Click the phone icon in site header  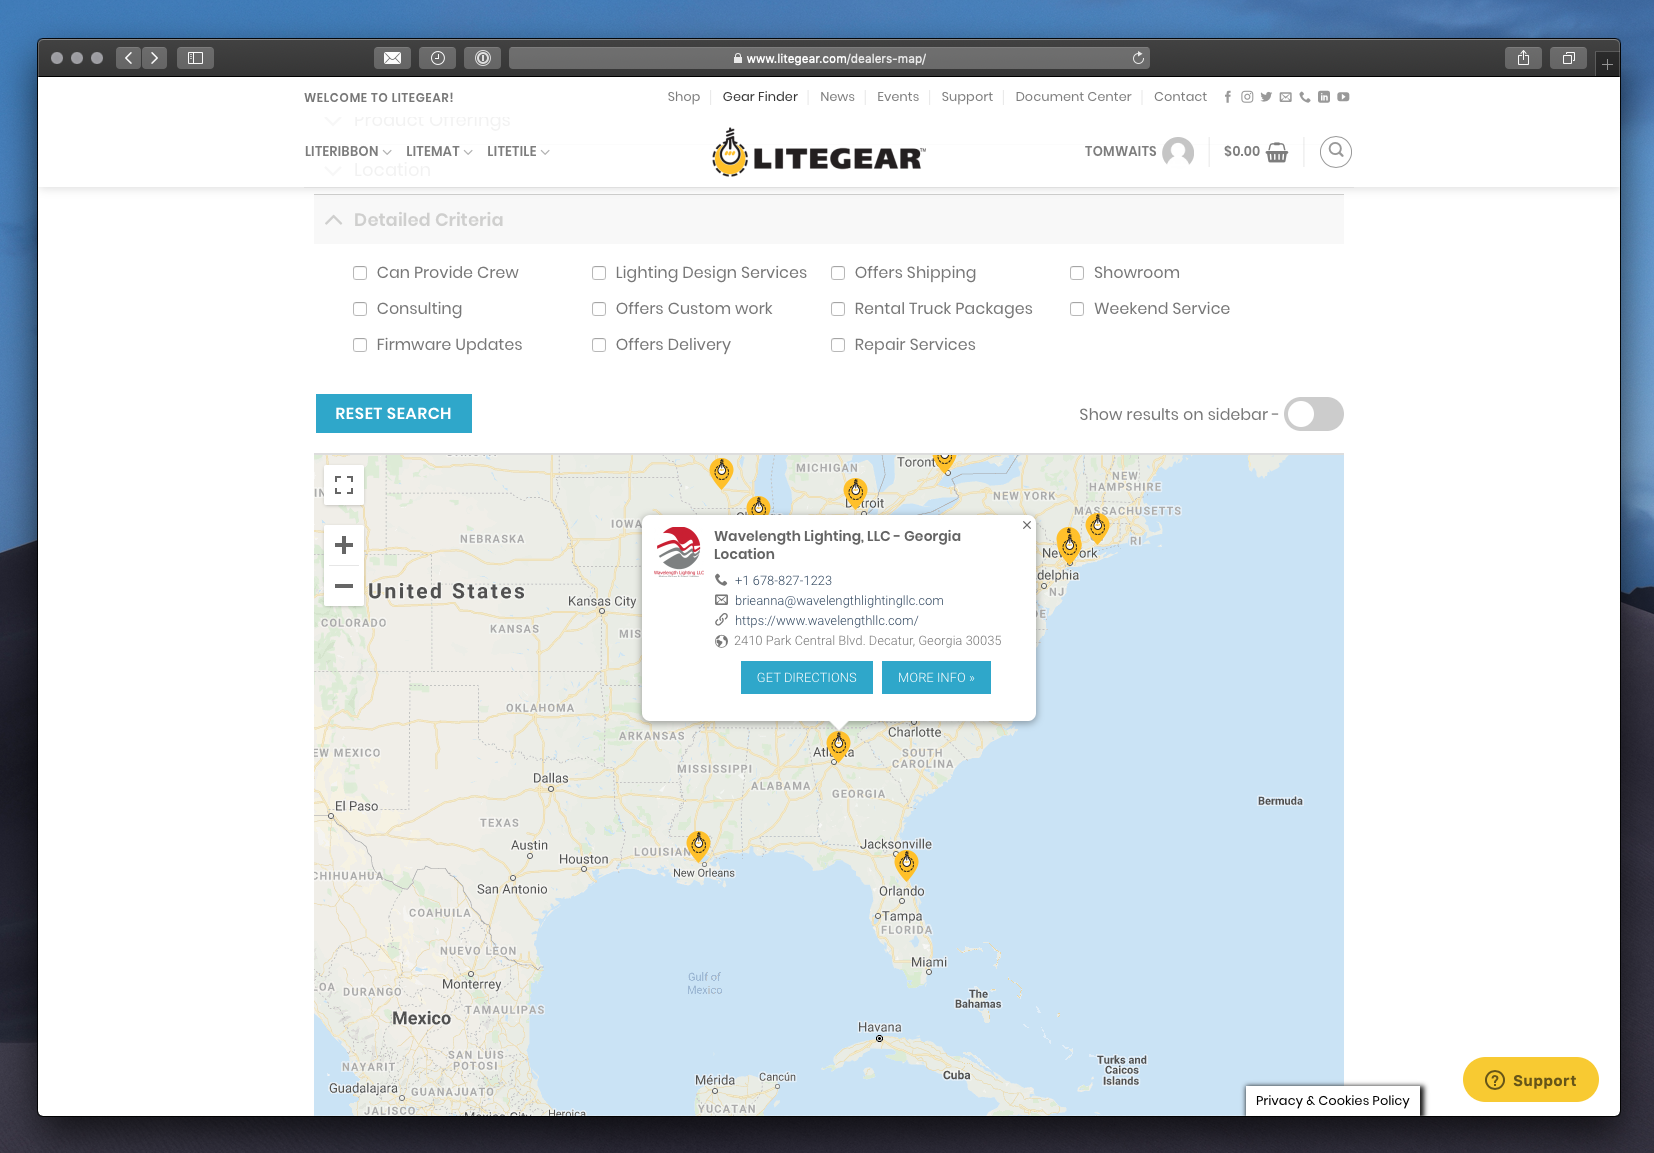click(1304, 97)
